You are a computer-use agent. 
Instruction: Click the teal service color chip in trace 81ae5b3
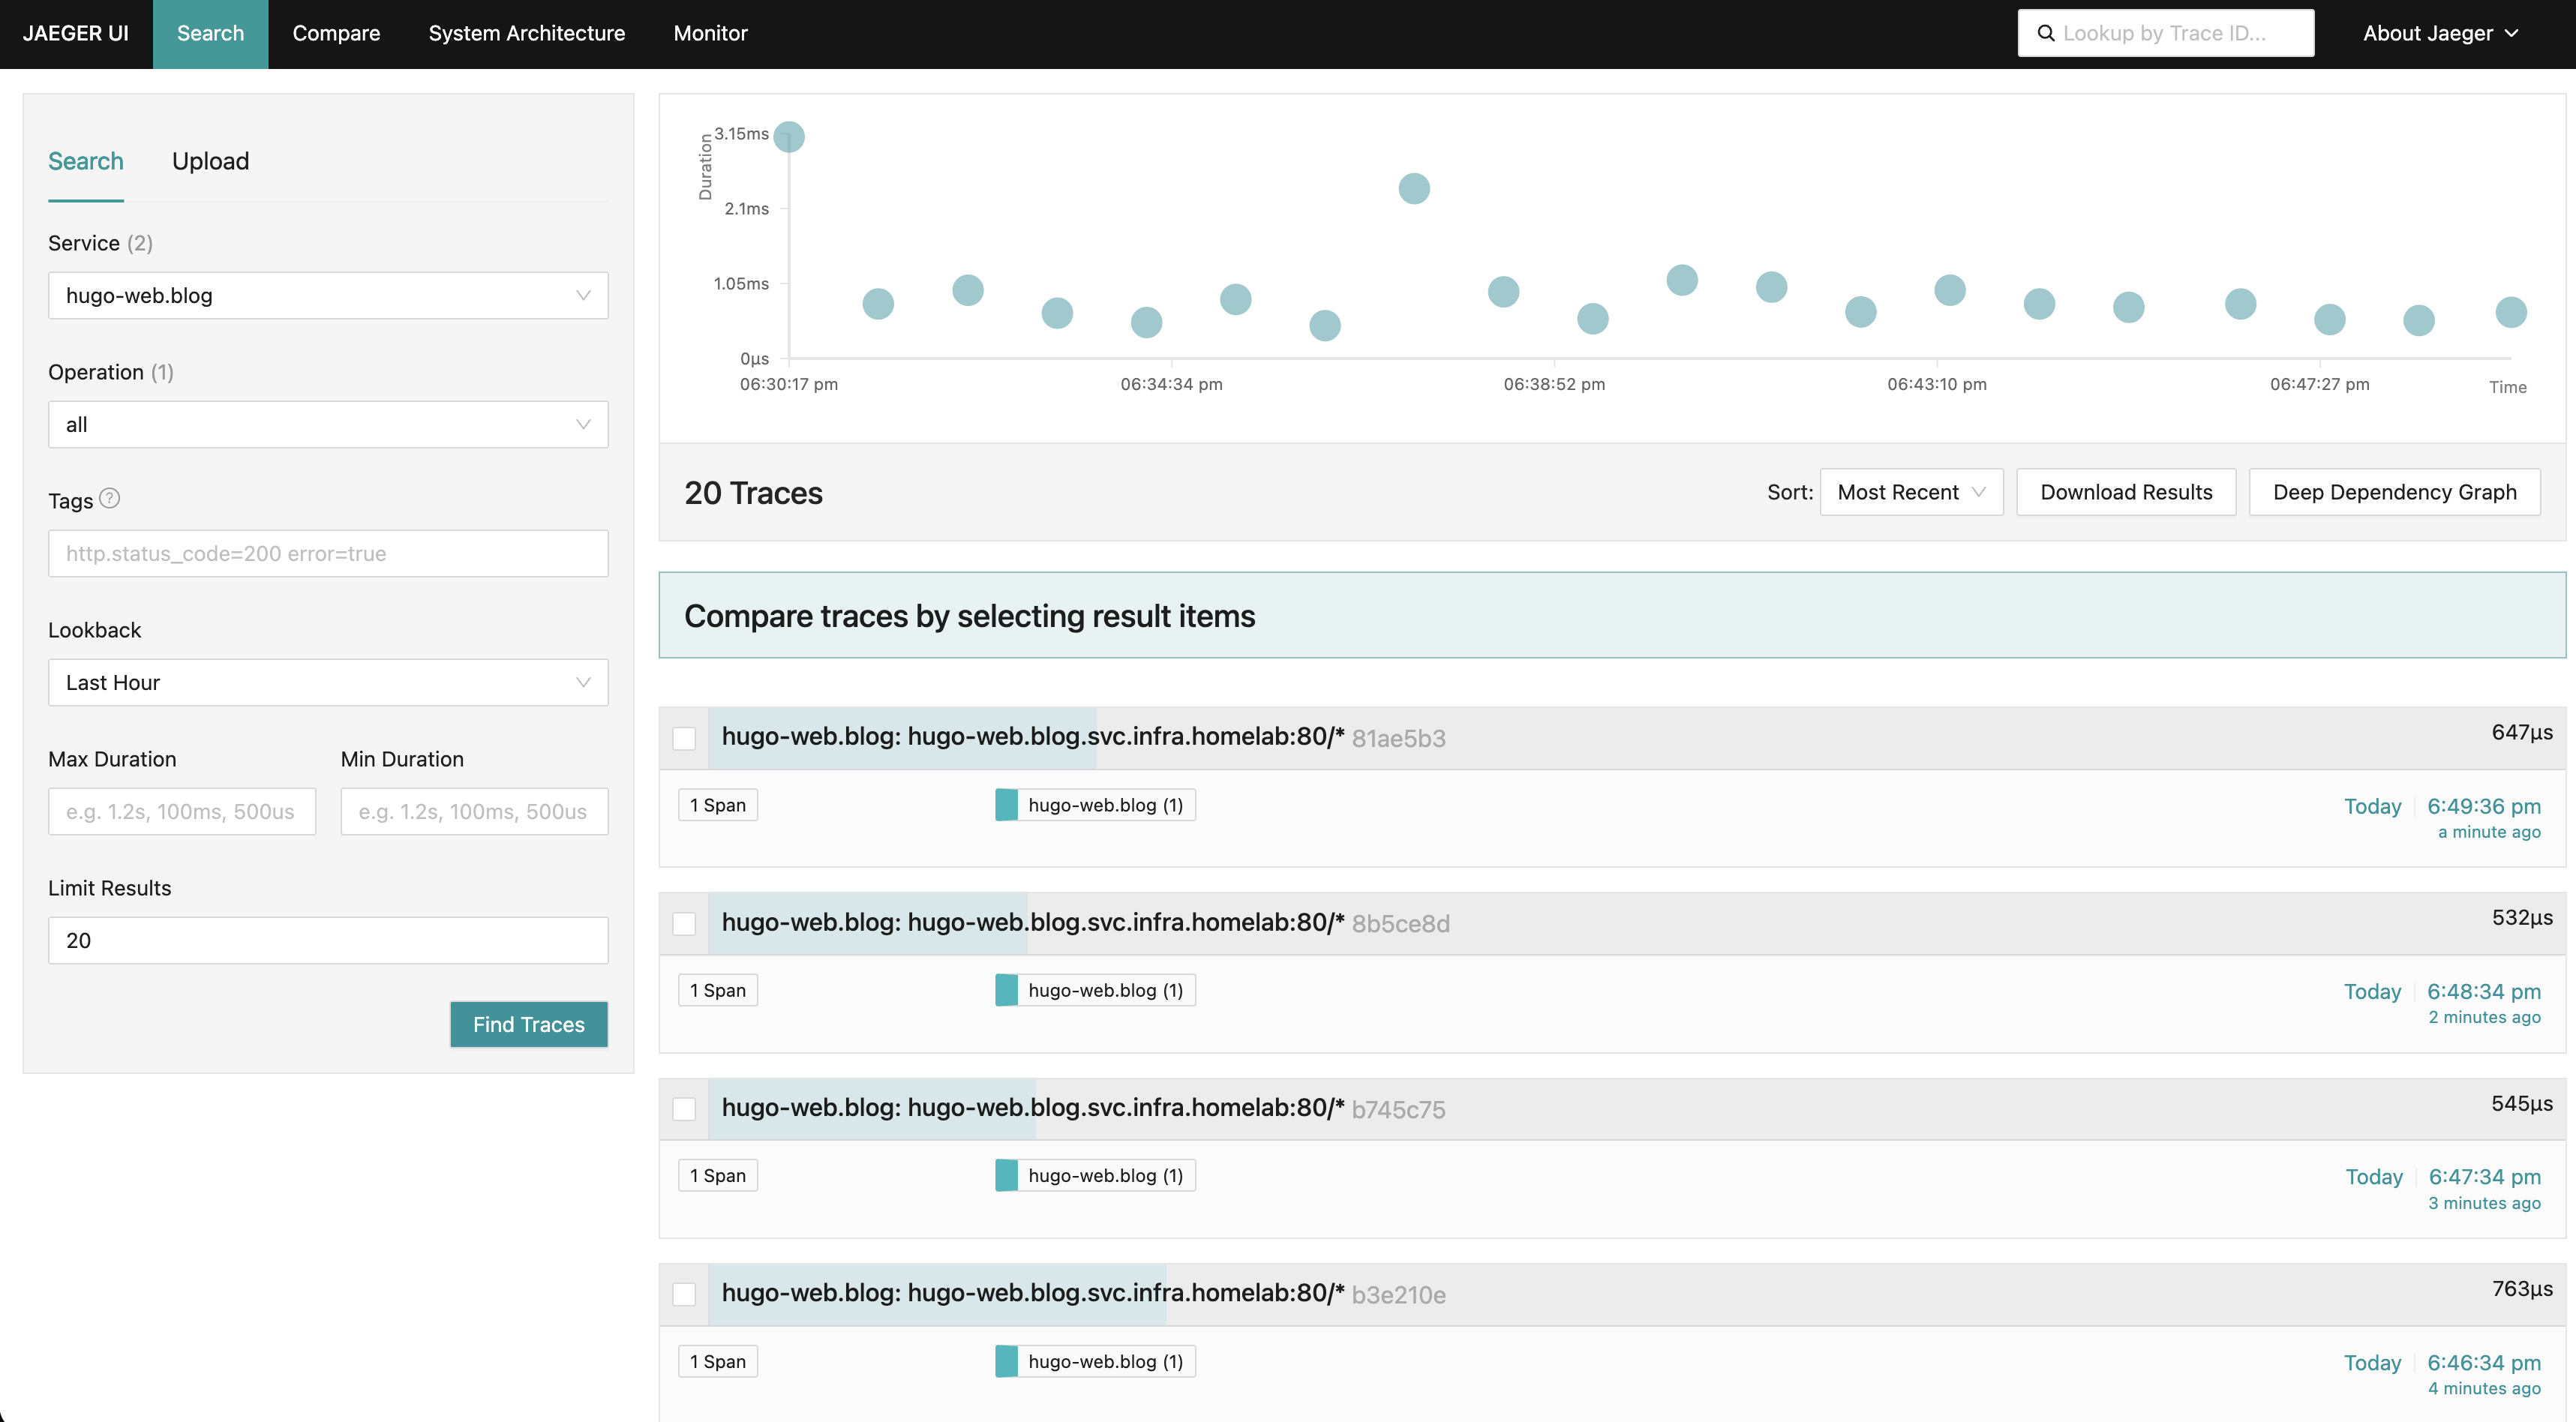1006,805
